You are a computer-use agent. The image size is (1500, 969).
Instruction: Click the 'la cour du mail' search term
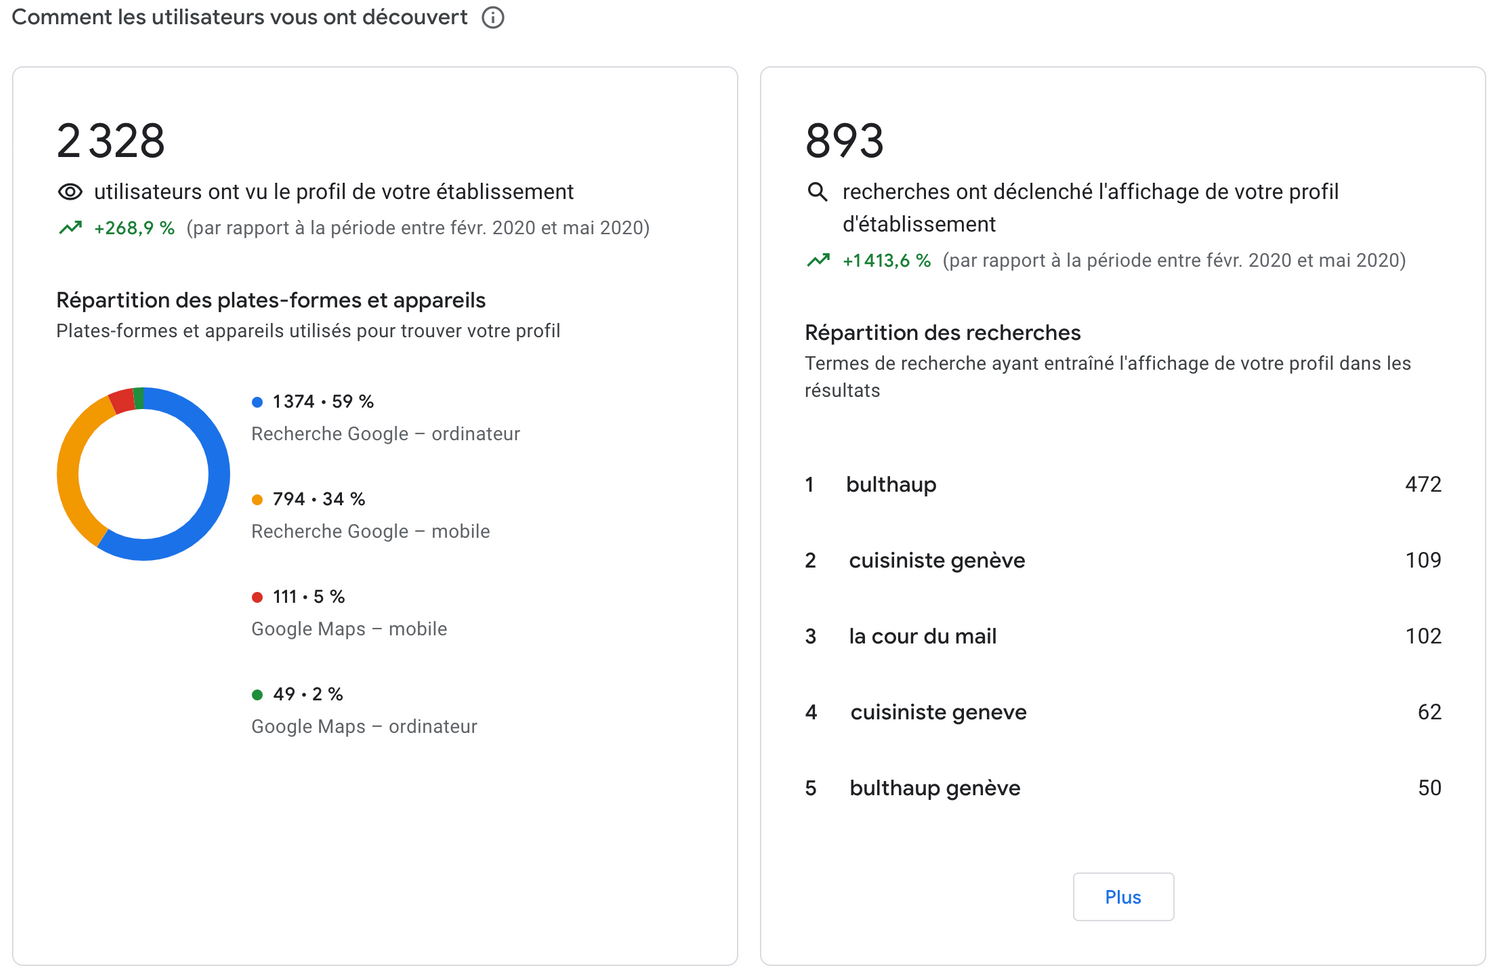(x=922, y=637)
